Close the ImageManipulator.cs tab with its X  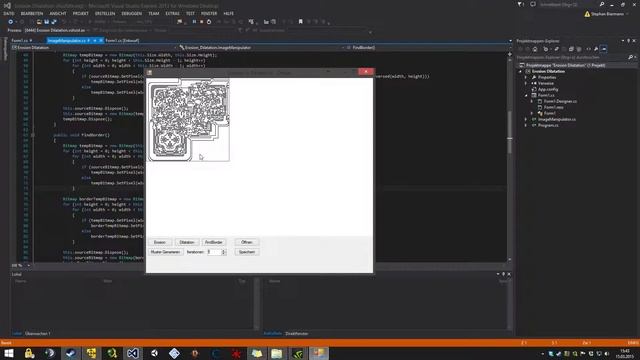(x=101, y=41)
